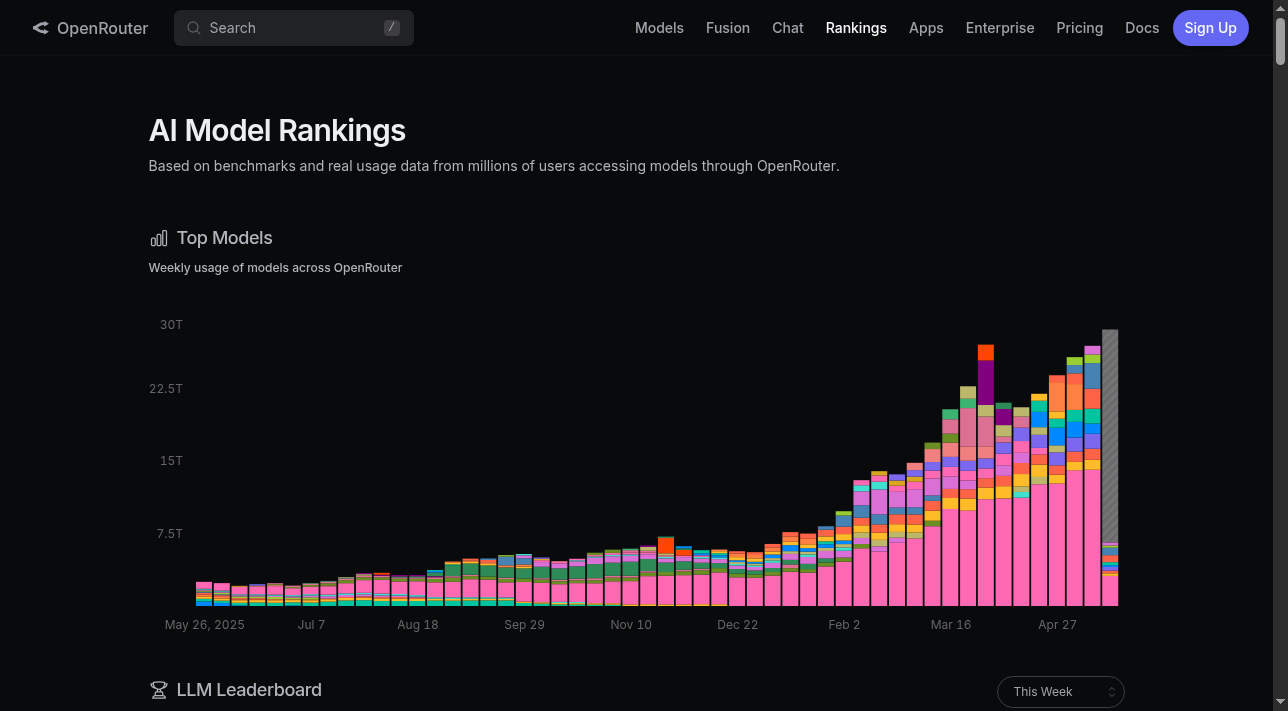This screenshot has width=1288, height=711.
Task: Click the slash shortcut badge in search
Action: 392,28
